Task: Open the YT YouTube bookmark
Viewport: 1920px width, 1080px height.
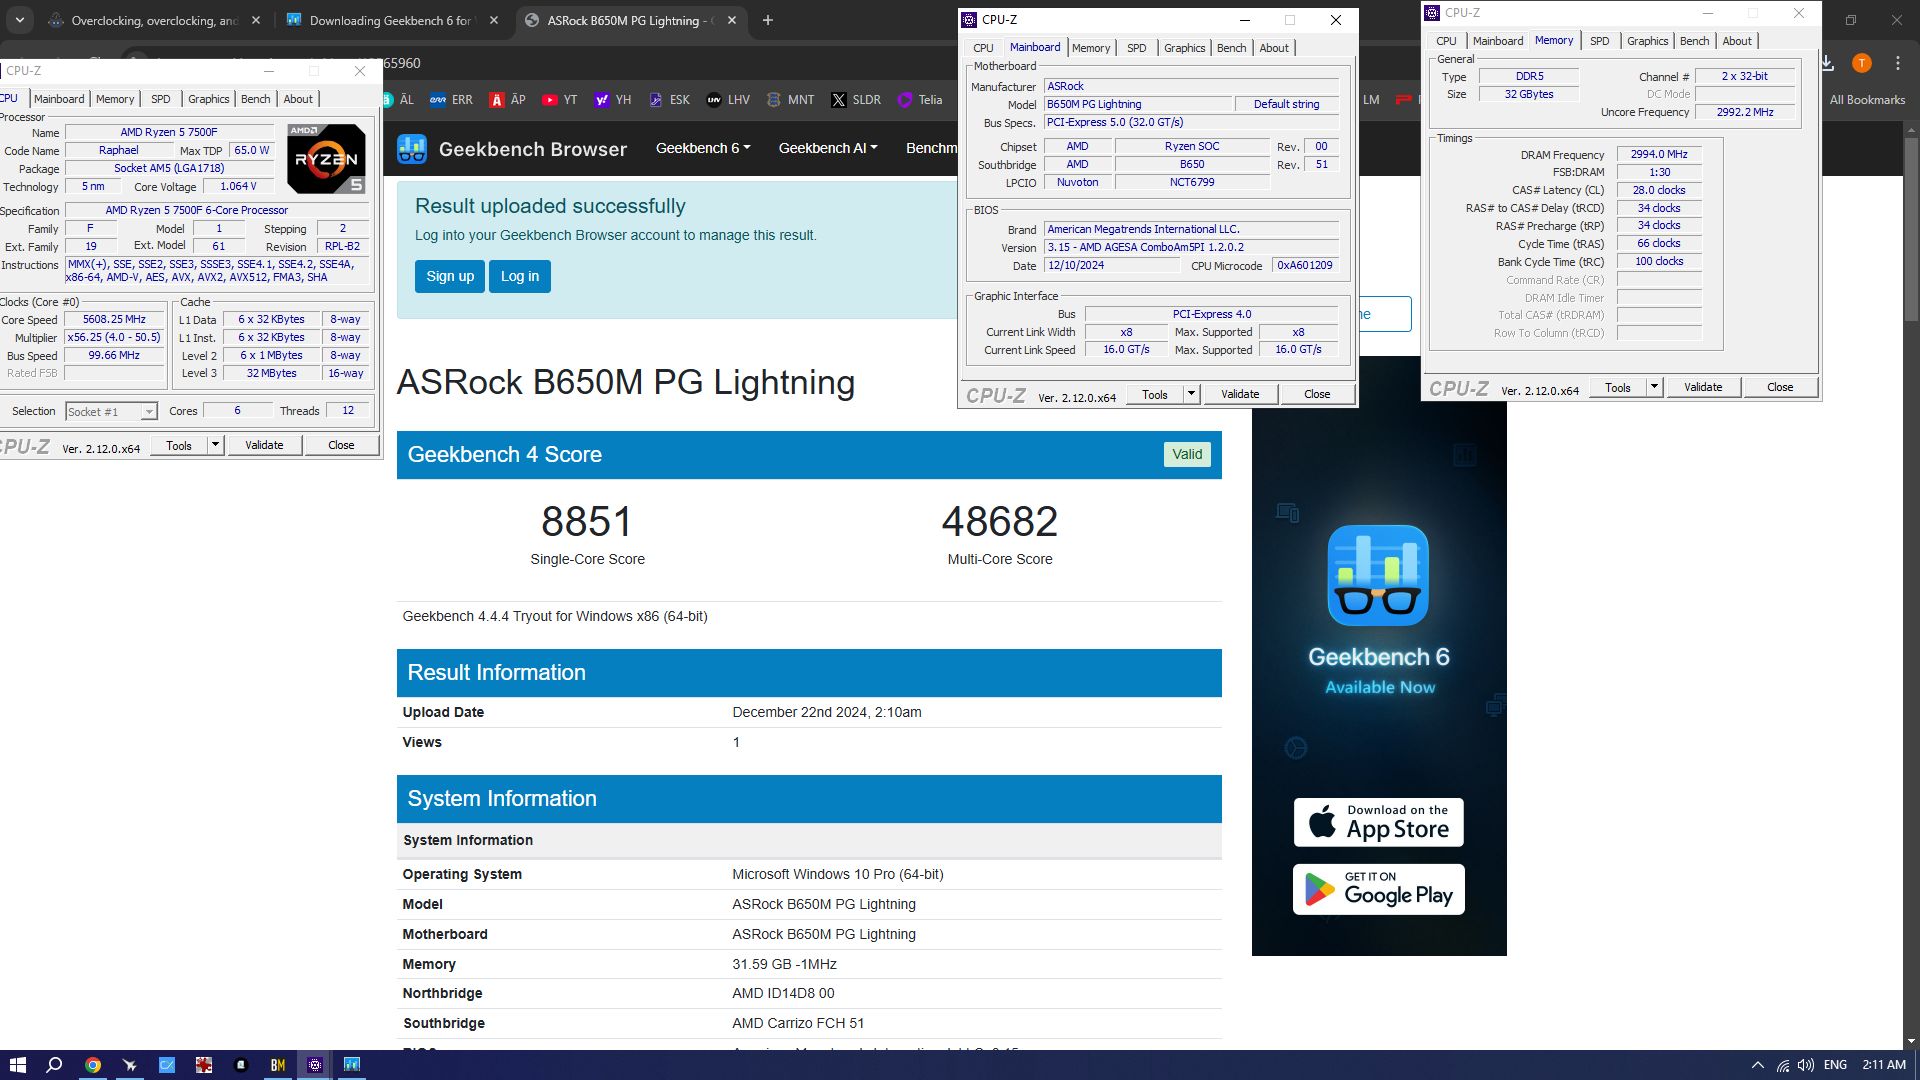Action: pyautogui.click(x=559, y=100)
